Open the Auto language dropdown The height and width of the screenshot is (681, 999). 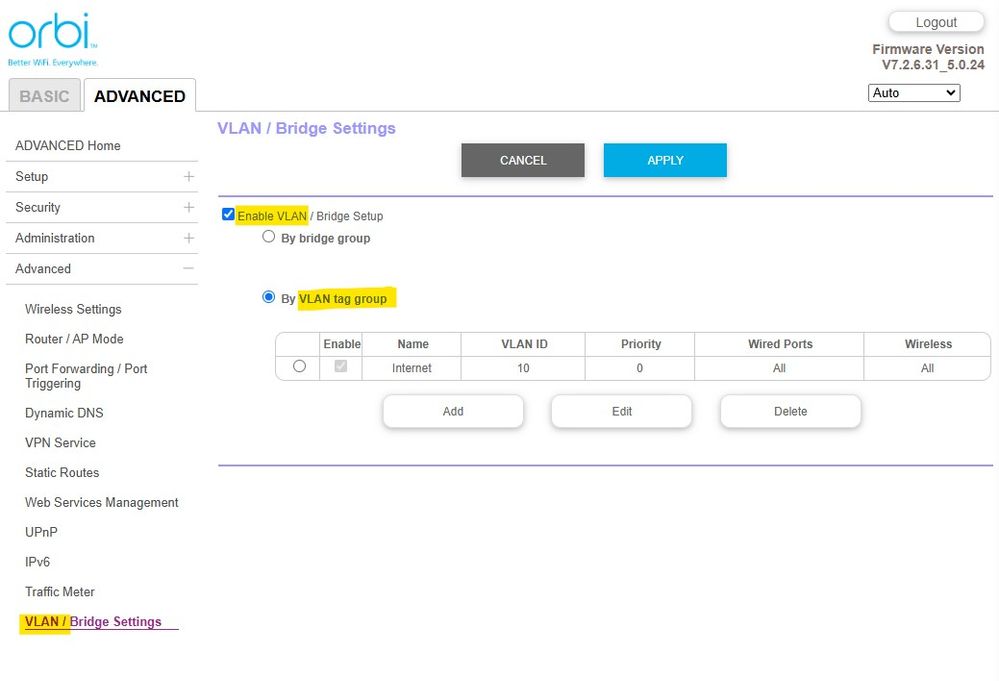tap(913, 92)
